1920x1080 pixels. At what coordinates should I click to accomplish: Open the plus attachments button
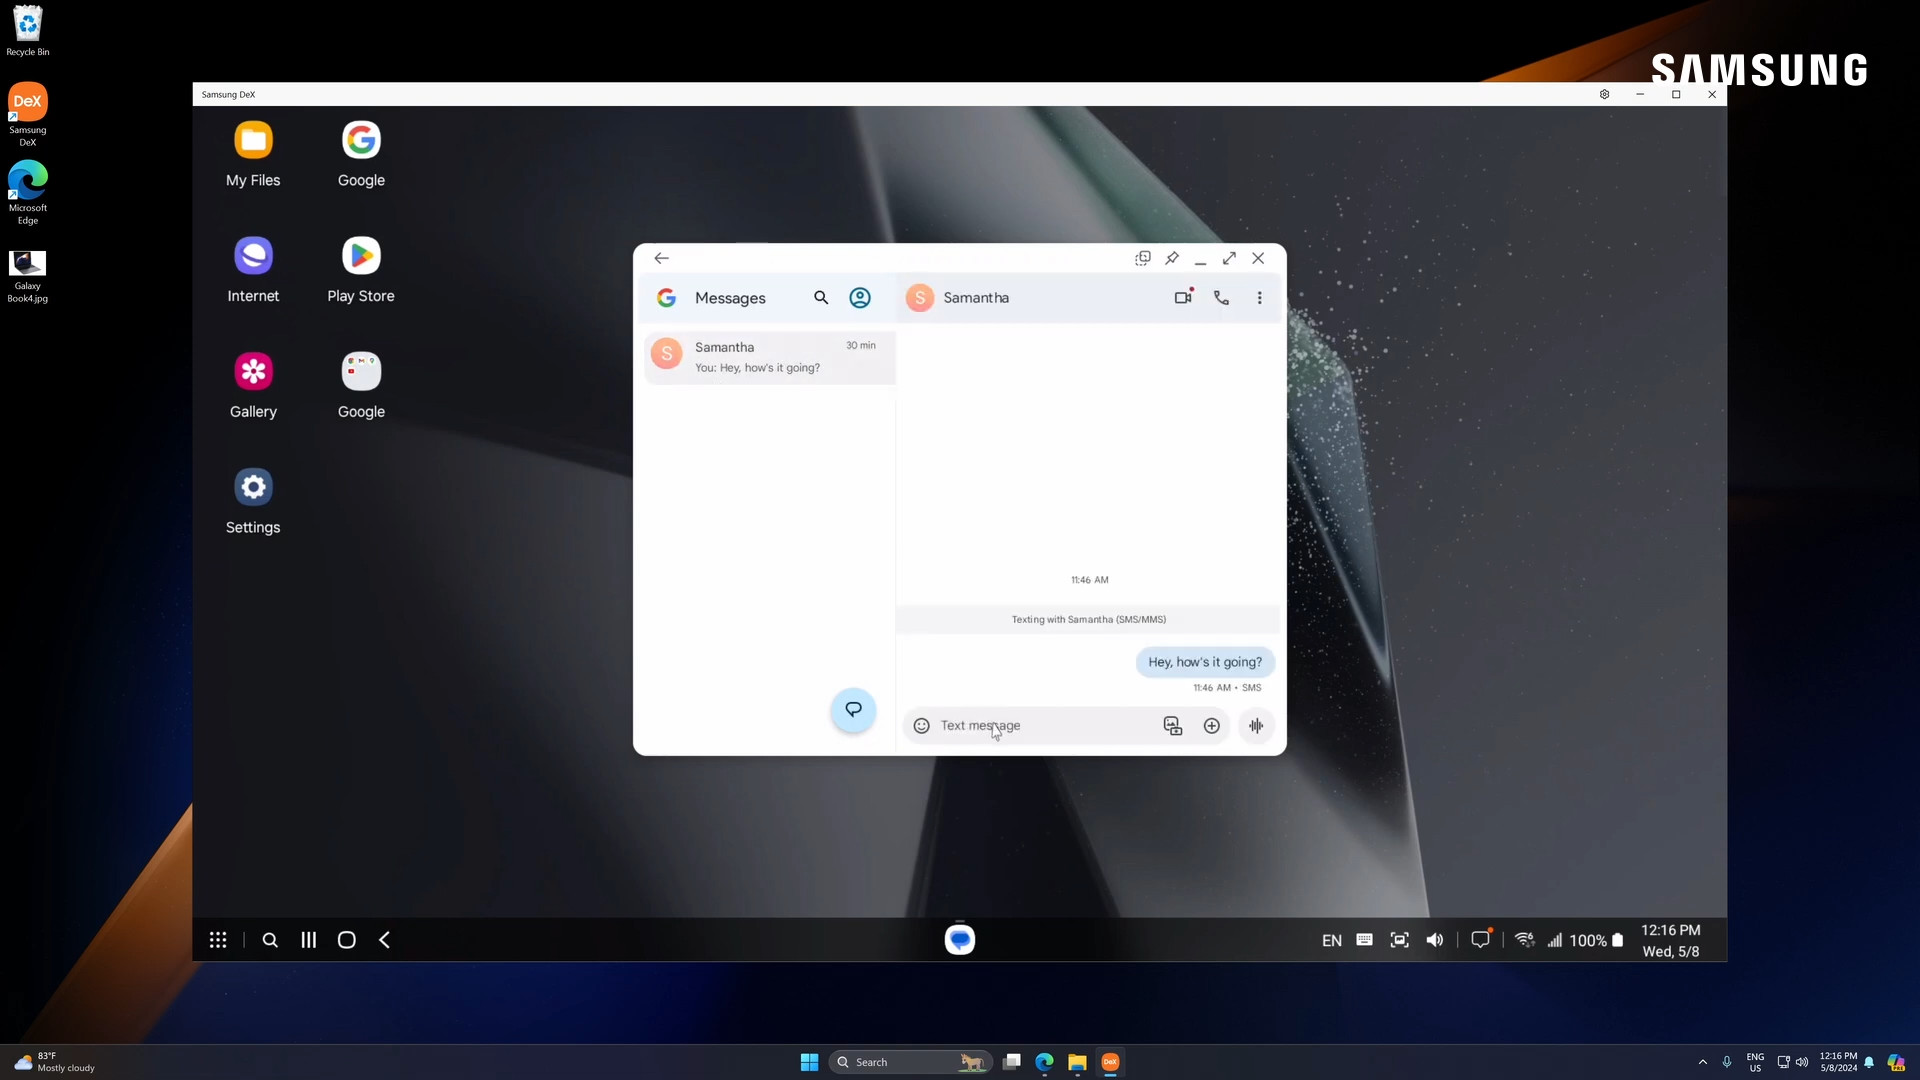pyautogui.click(x=1211, y=726)
